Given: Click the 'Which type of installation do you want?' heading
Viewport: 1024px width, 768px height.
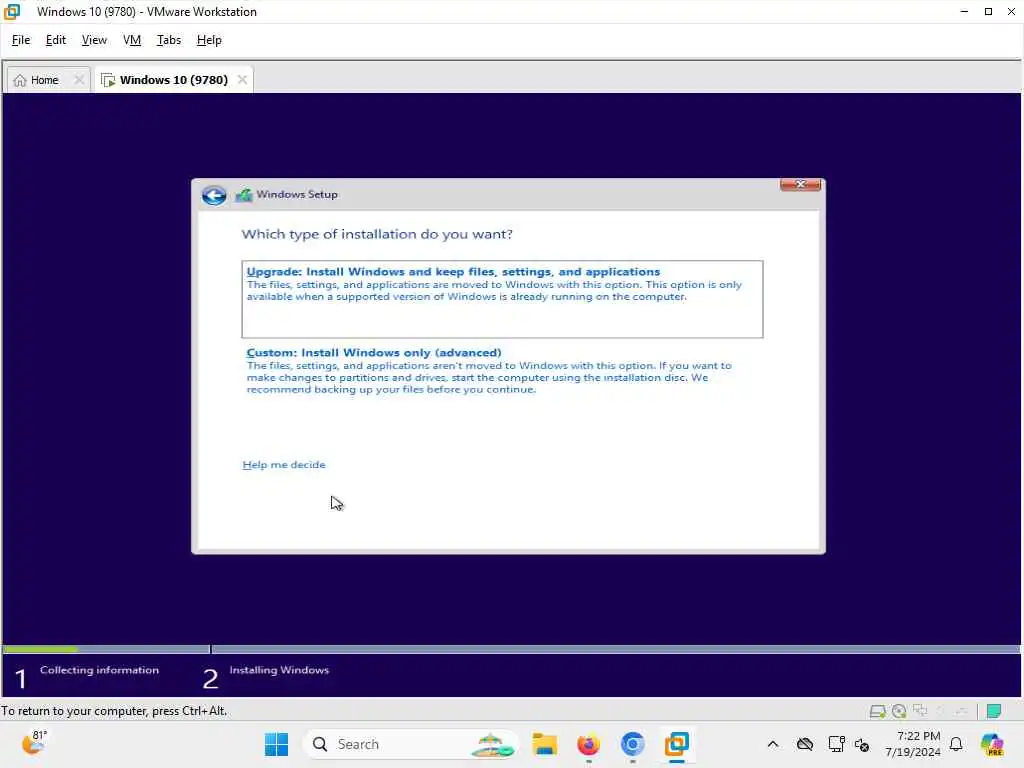Looking at the screenshot, I should 377,234.
